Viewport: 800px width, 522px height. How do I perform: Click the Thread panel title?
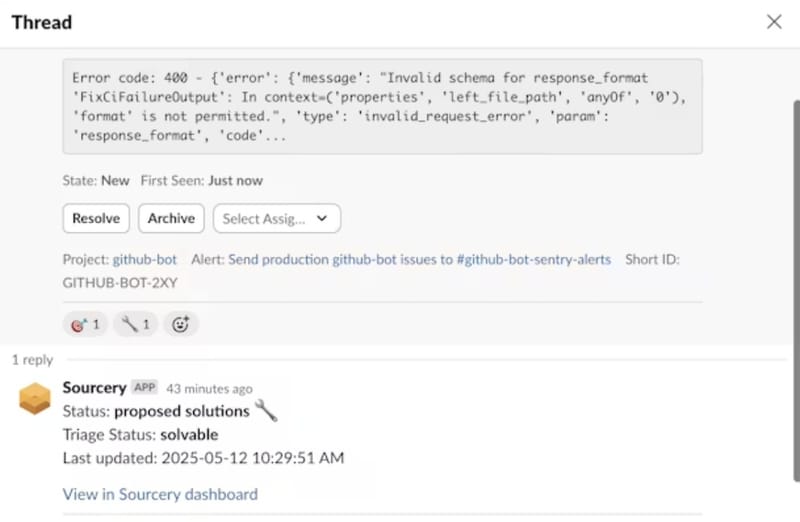tap(42, 22)
